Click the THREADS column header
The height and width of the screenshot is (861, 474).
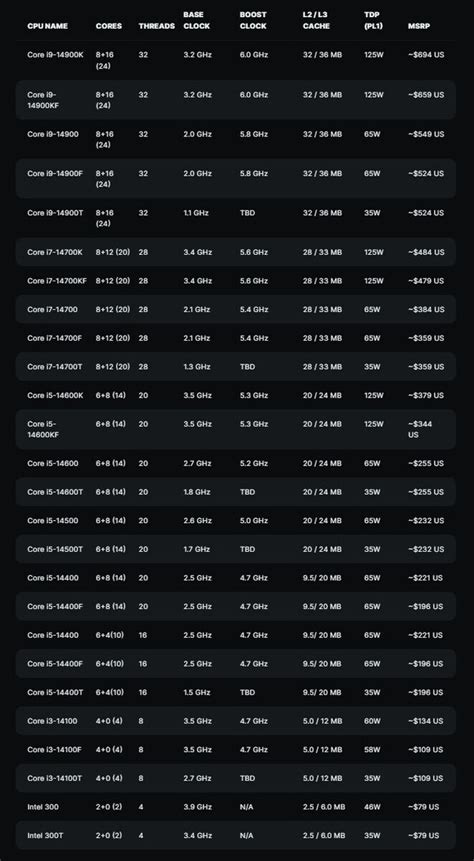(x=157, y=26)
